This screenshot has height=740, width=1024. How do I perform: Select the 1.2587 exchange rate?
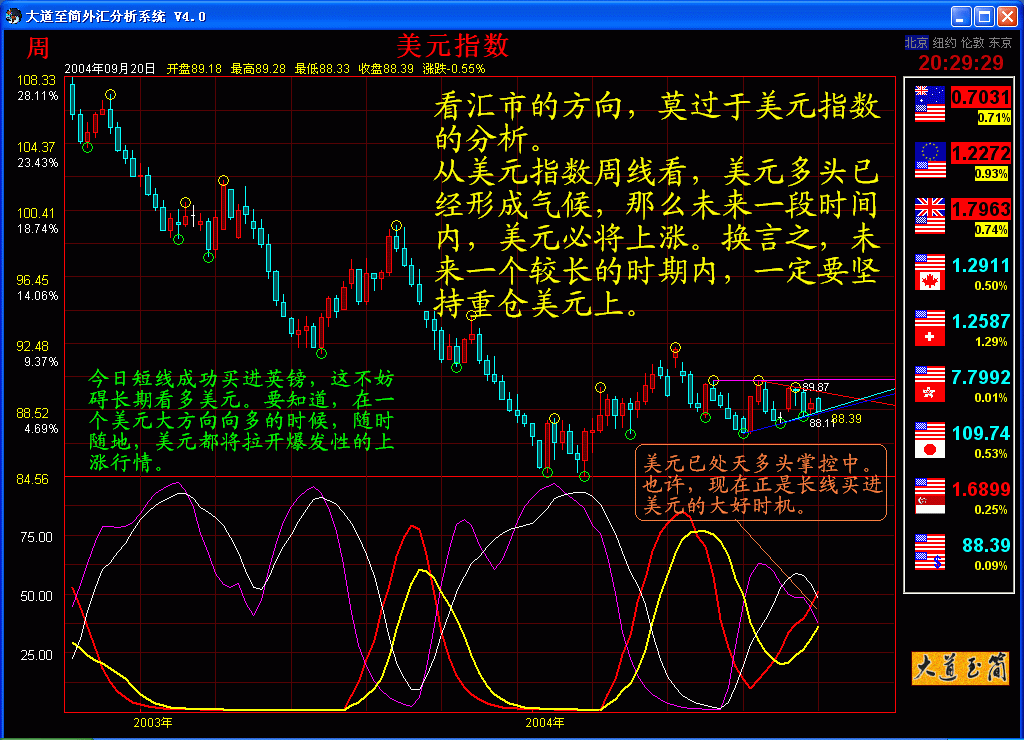point(980,321)
